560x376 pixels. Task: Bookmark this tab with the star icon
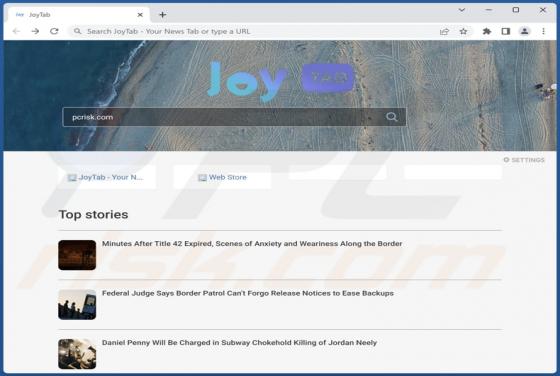point(463,31)
